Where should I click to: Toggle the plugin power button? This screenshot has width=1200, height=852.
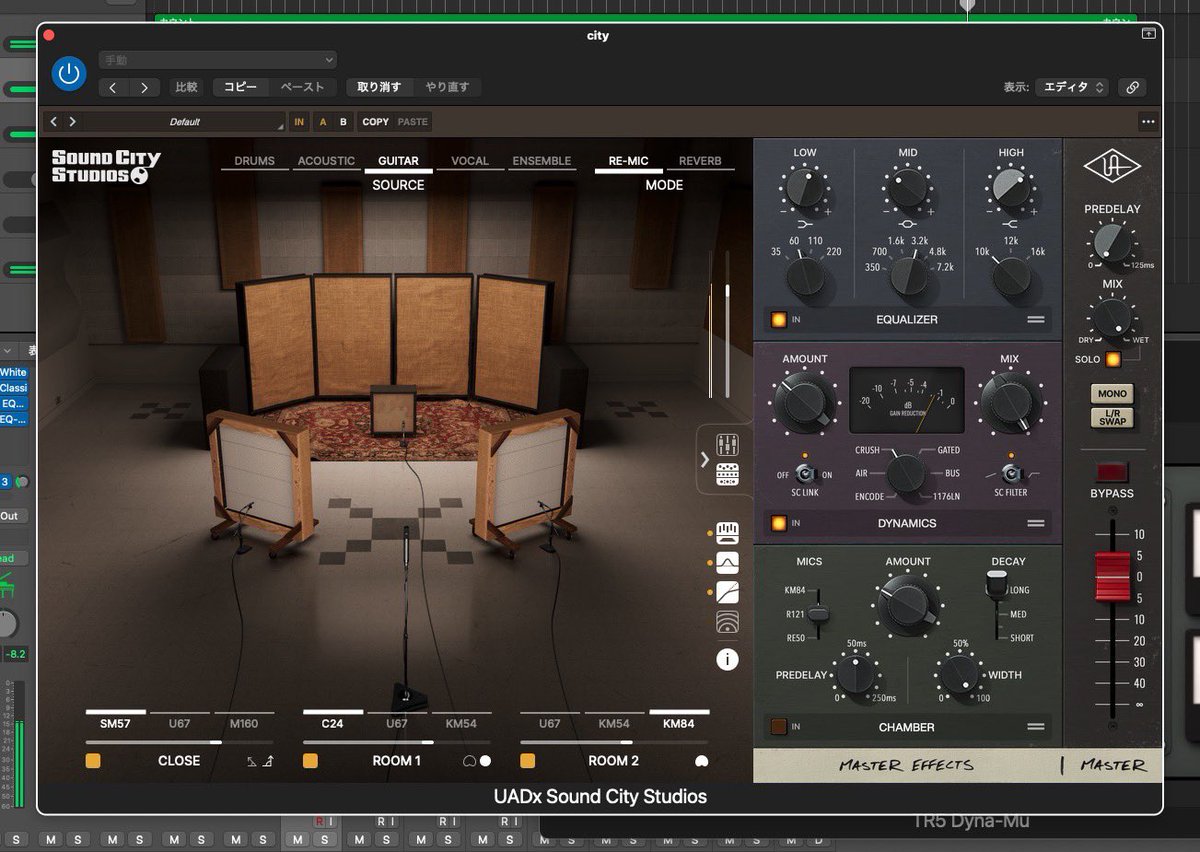(69, 73)
